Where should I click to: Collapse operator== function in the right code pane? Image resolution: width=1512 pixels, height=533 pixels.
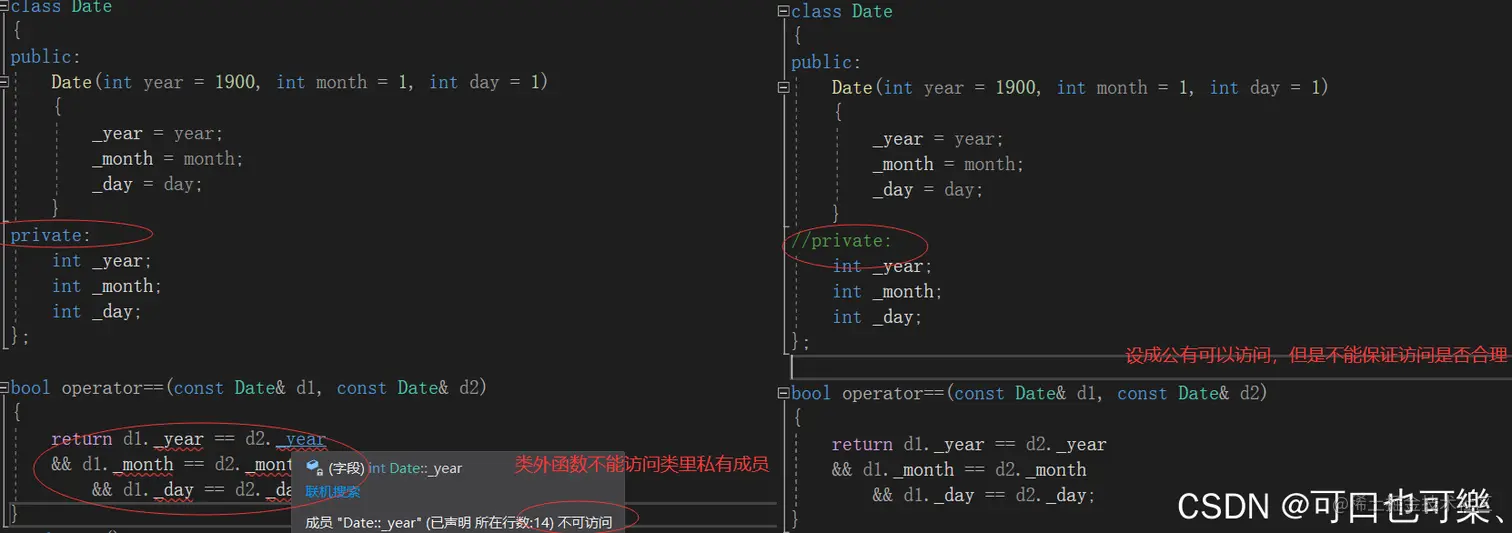tap(784, 394)
